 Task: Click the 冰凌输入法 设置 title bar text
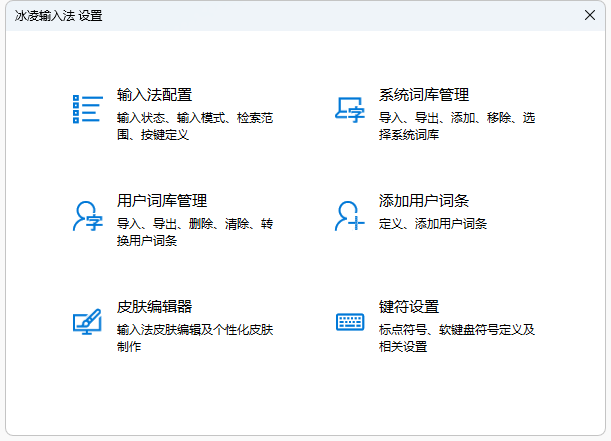coord(58,17)
